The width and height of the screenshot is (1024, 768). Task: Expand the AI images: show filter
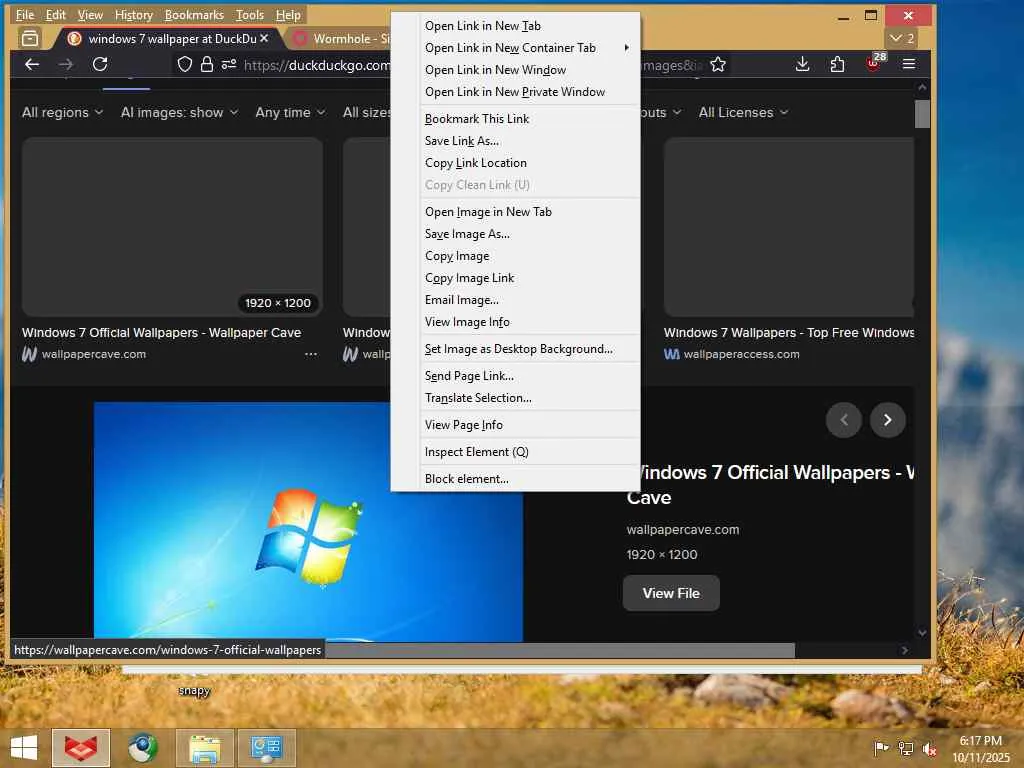(x=180, y=112)
